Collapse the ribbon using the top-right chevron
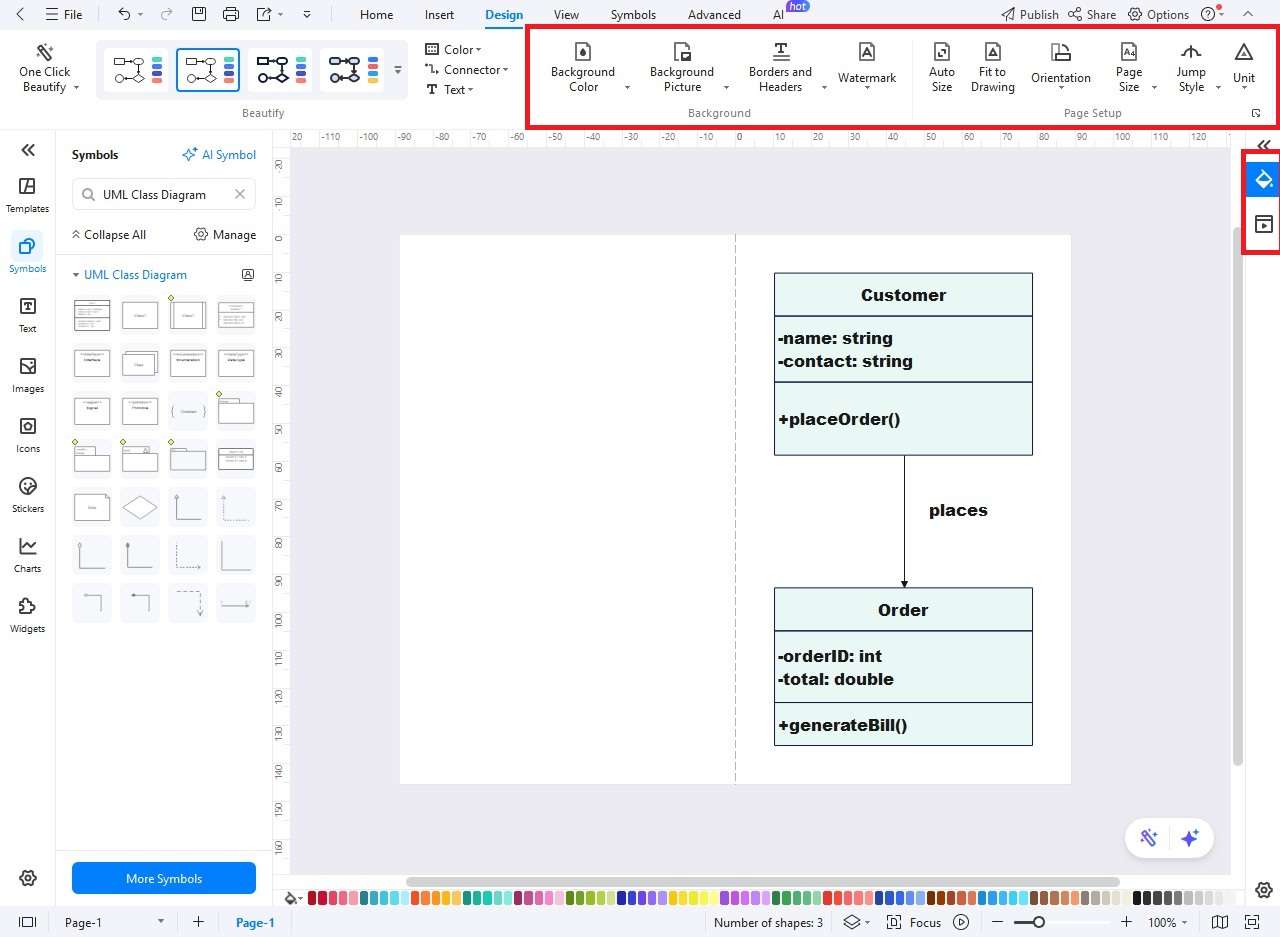The image size is (1280, 937). tap(1248, 14)
